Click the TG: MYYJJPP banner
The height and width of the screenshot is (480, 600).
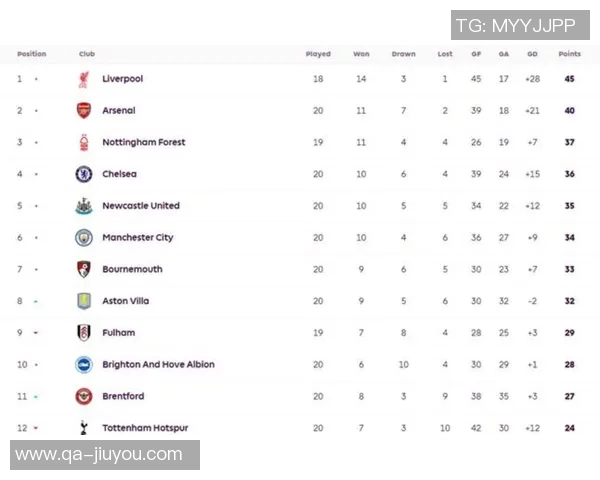coord(515,25)
